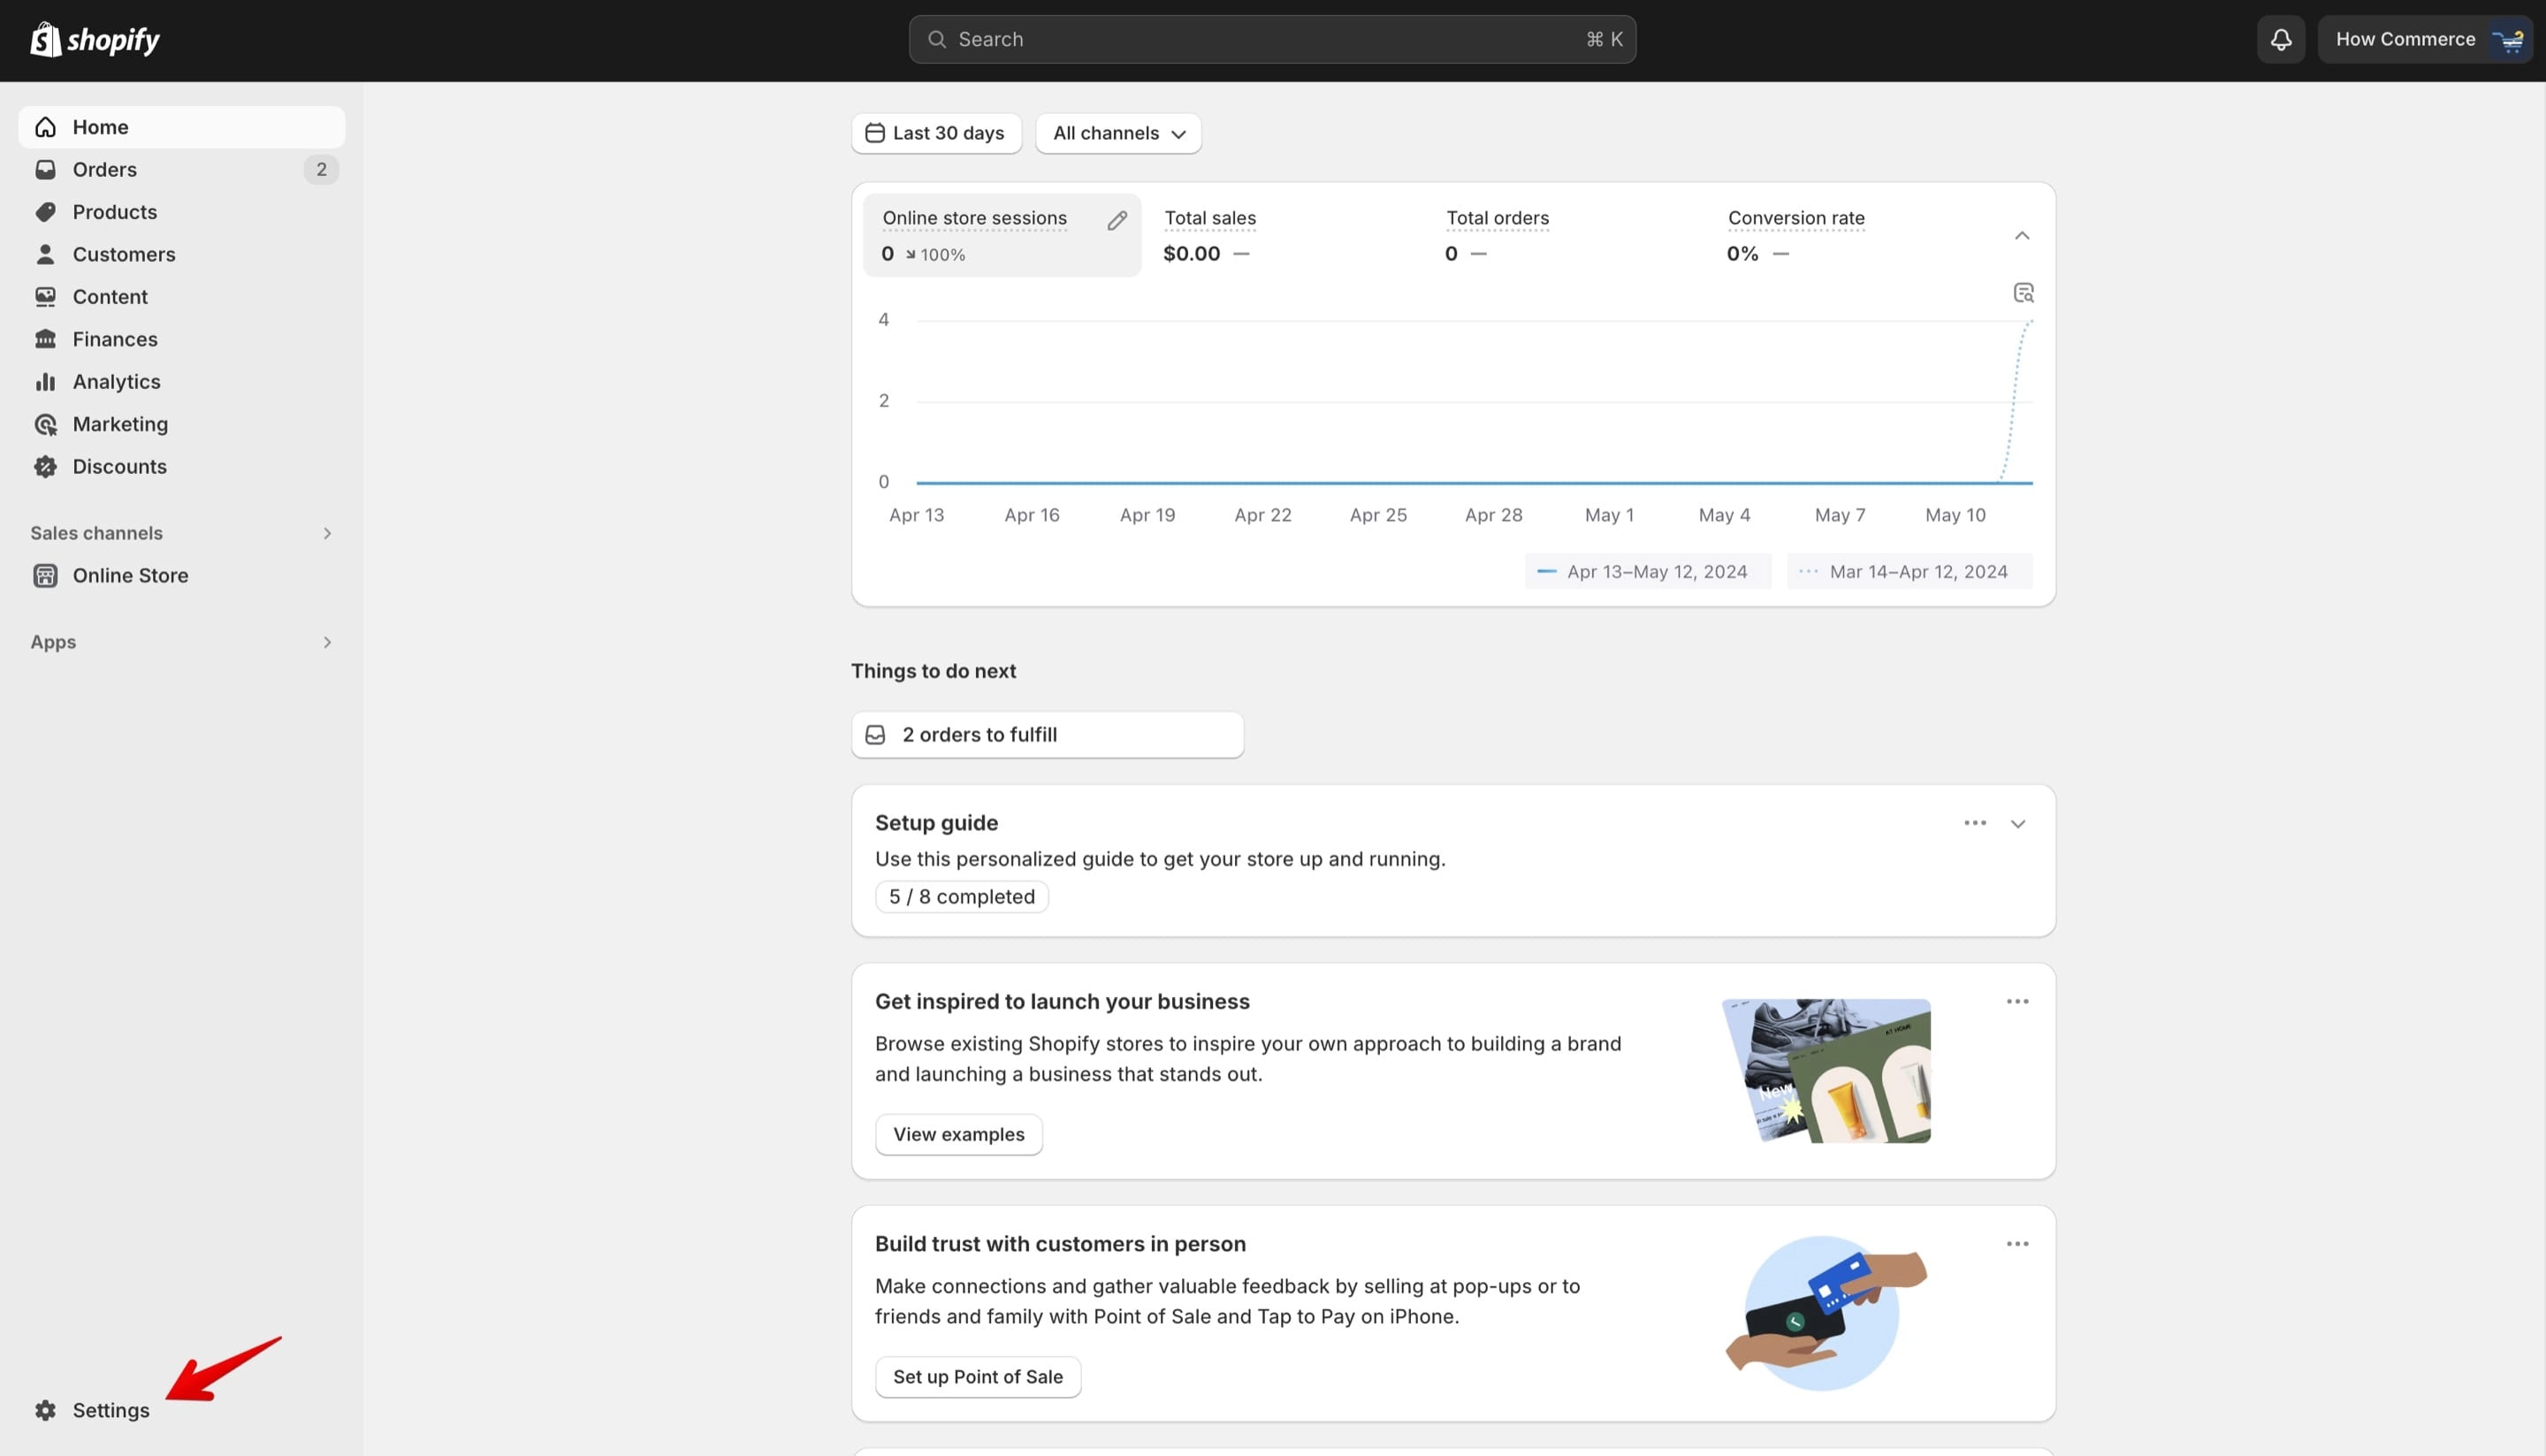Click the Online Store storefront icon
The height and width of the screenshot is (1456, 2546).
point(45,575)
